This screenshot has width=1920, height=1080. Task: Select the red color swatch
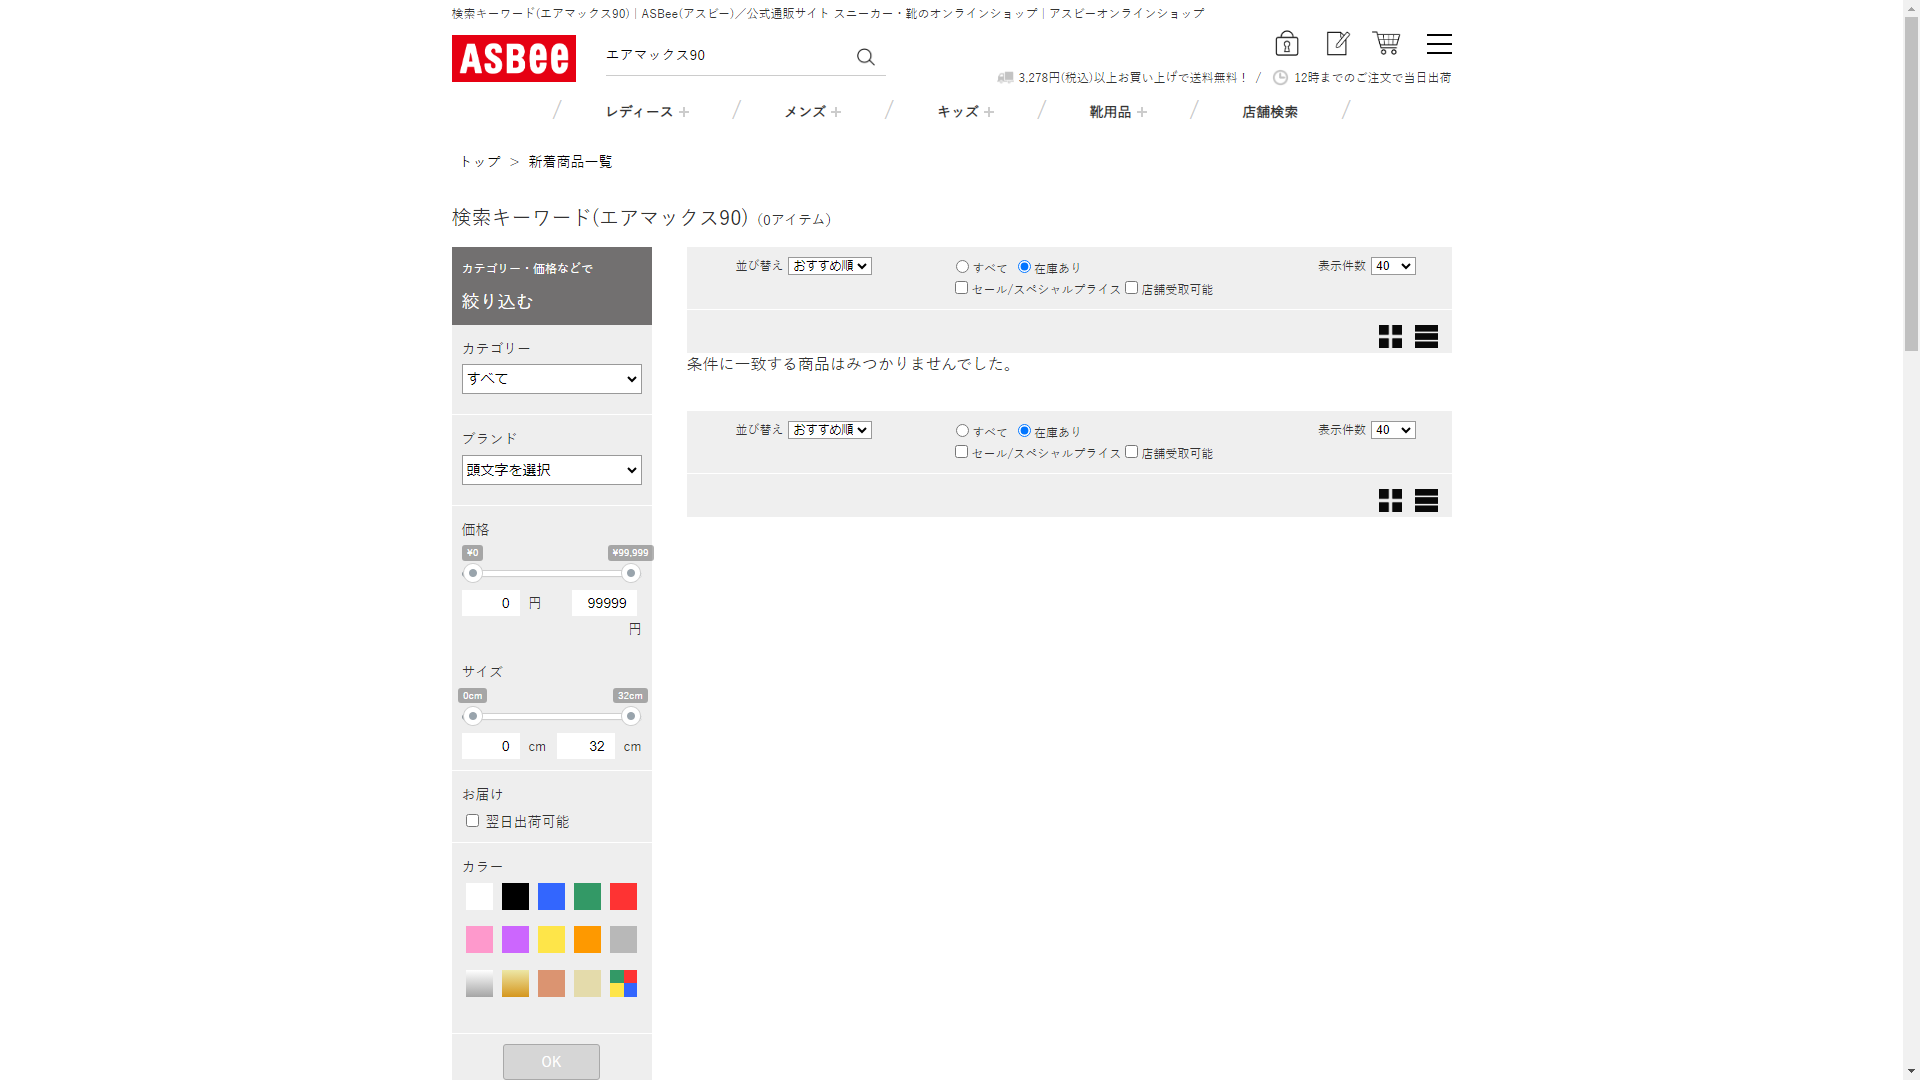(x=623, y=896)
